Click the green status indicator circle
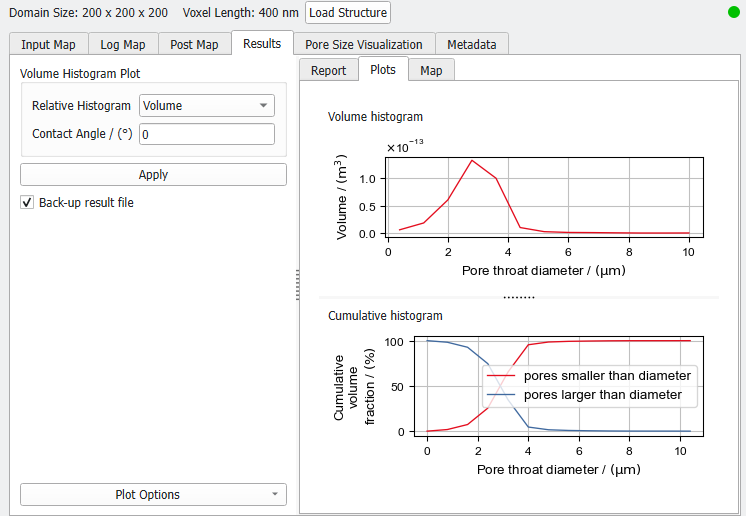The height and width of the screenshot is (516, 746). pyautogui.click(x=734, y=12)
